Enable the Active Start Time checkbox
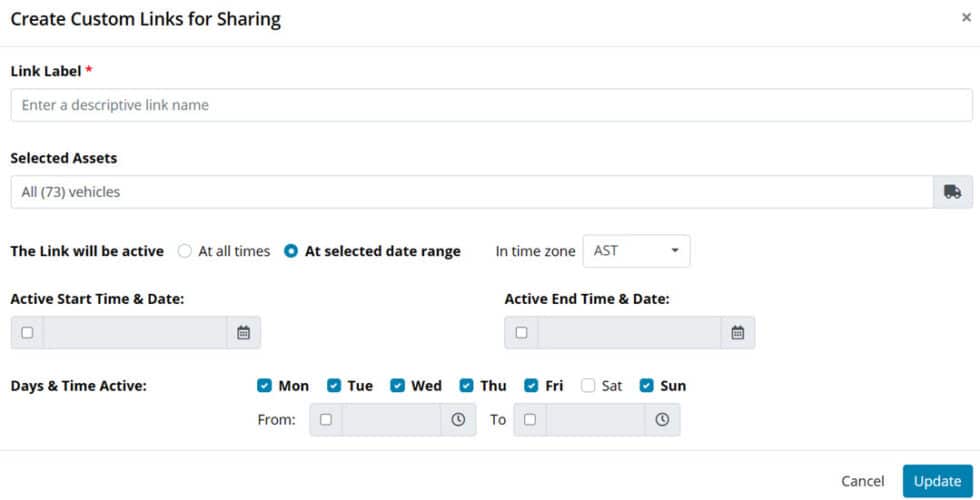This screenshot has height=500, width=980. click(27, 332)
